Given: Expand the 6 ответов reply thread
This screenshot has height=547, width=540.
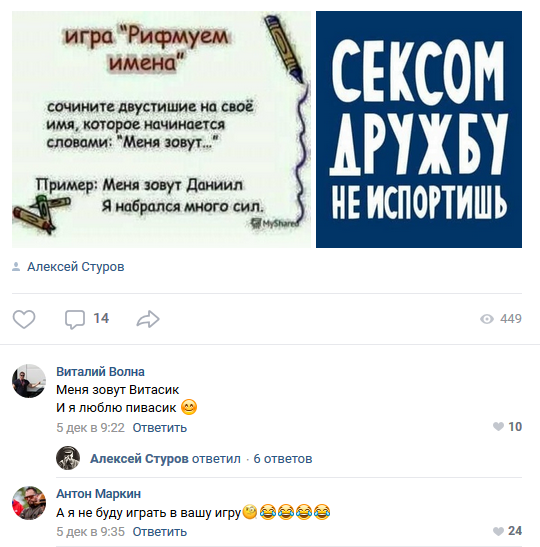Looking at the screenshot, I should [x=283, y=458].
